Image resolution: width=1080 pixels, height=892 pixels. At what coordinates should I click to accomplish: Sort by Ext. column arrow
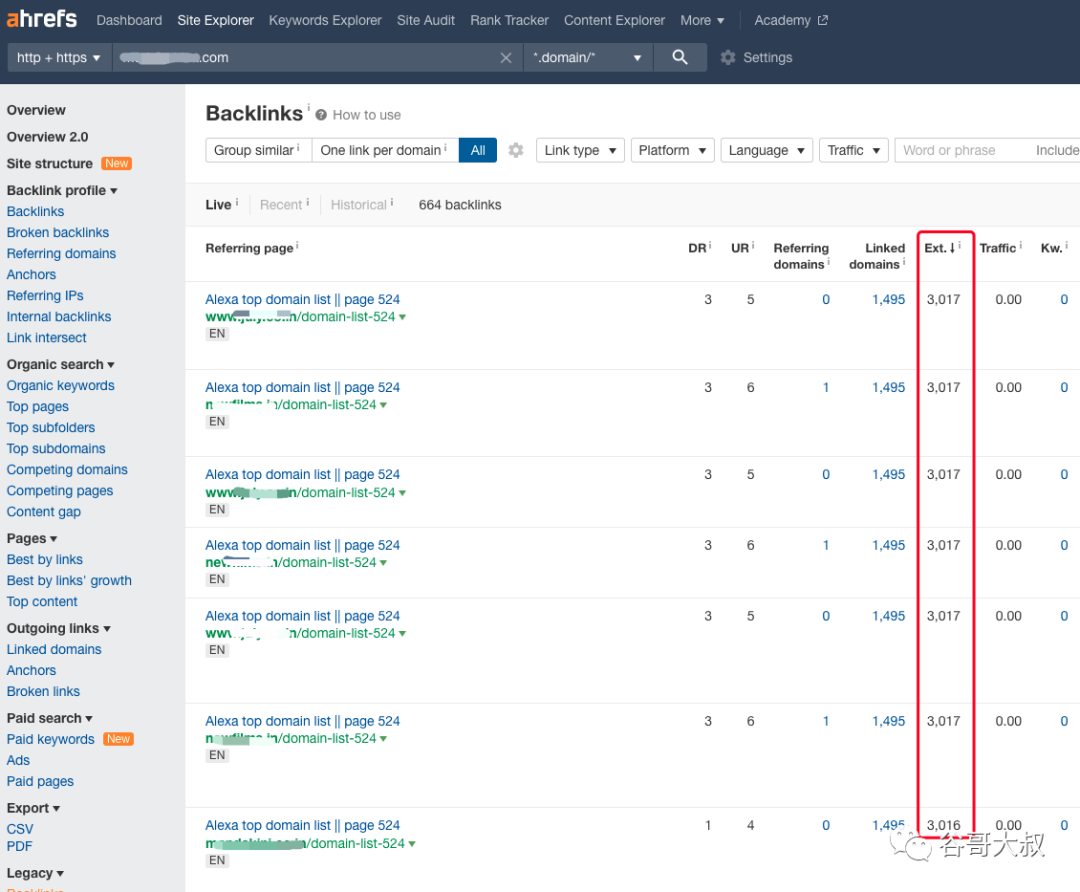coord(953,248)
